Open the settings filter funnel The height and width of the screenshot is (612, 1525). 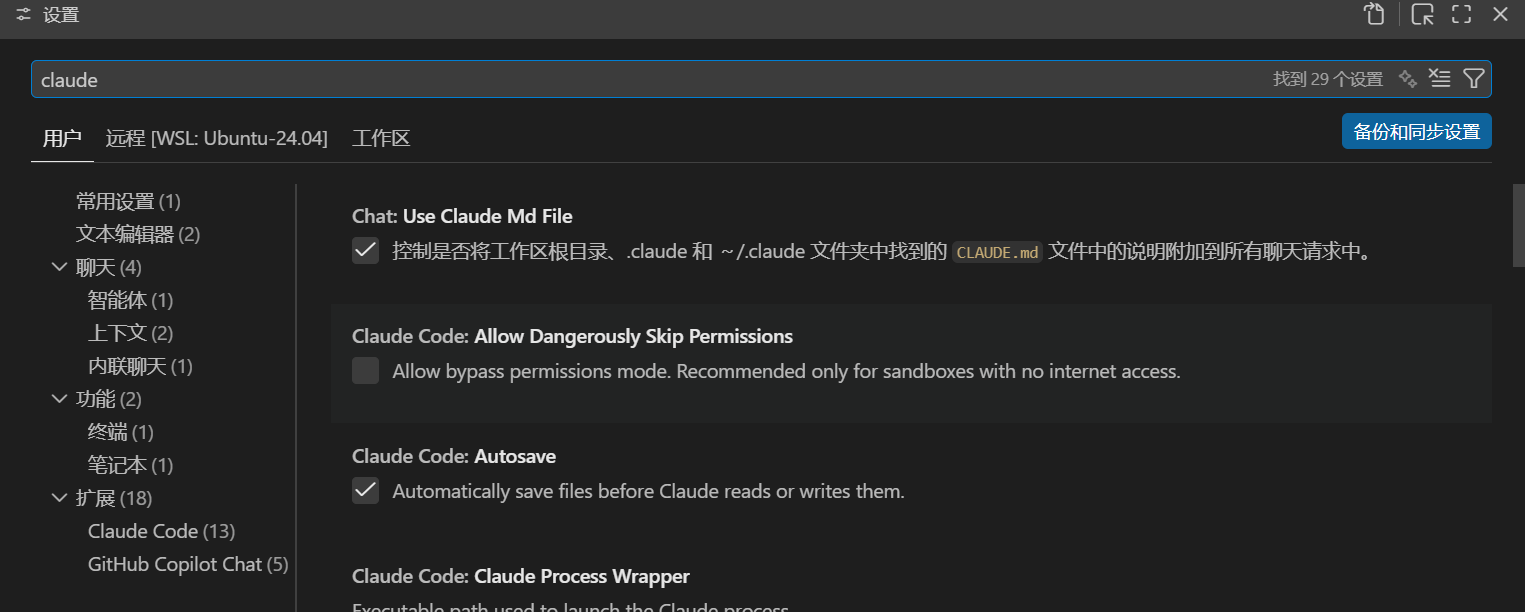1473,79
